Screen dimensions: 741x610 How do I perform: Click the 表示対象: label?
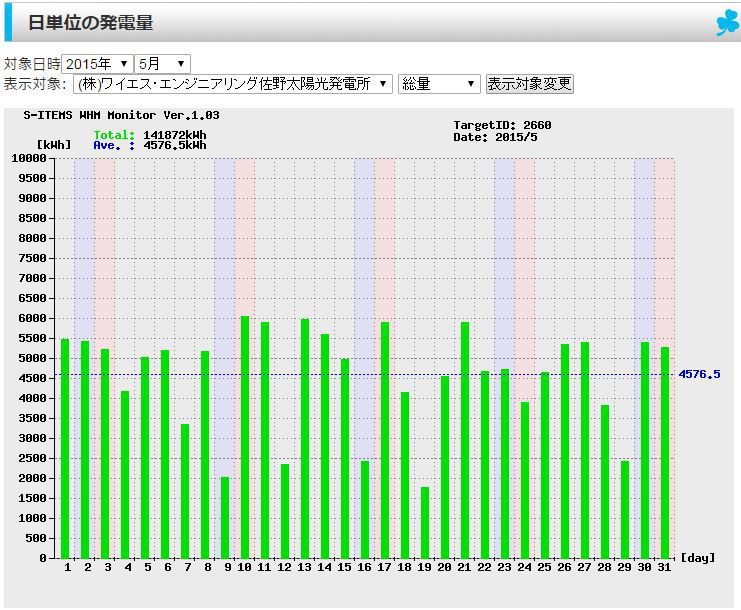[35, 84]
